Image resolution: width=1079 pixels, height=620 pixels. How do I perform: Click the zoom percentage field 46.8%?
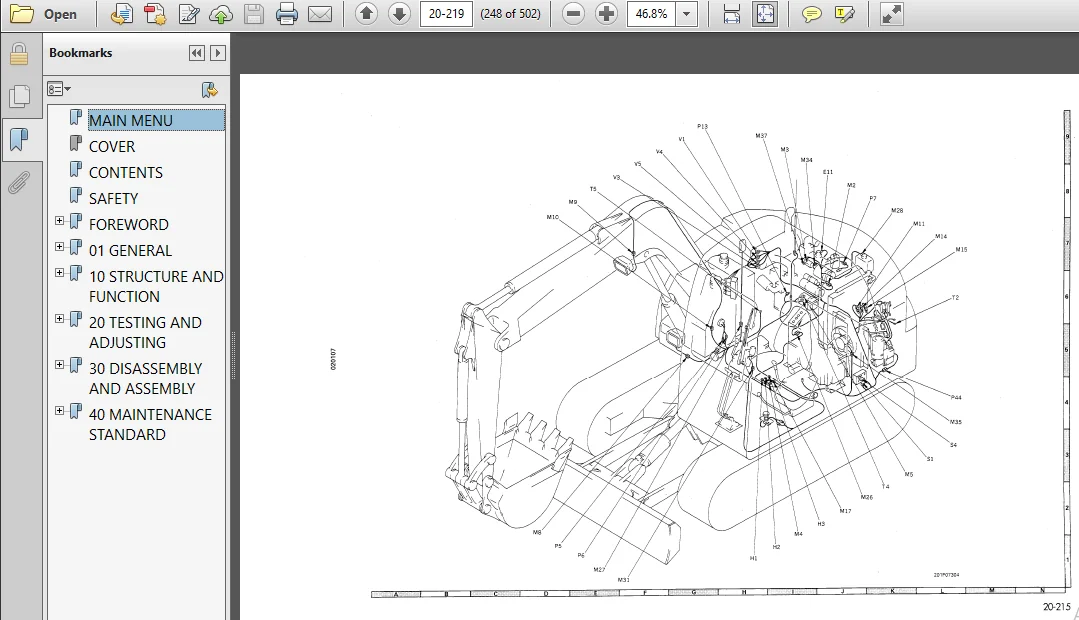click(x=652, y=14)
